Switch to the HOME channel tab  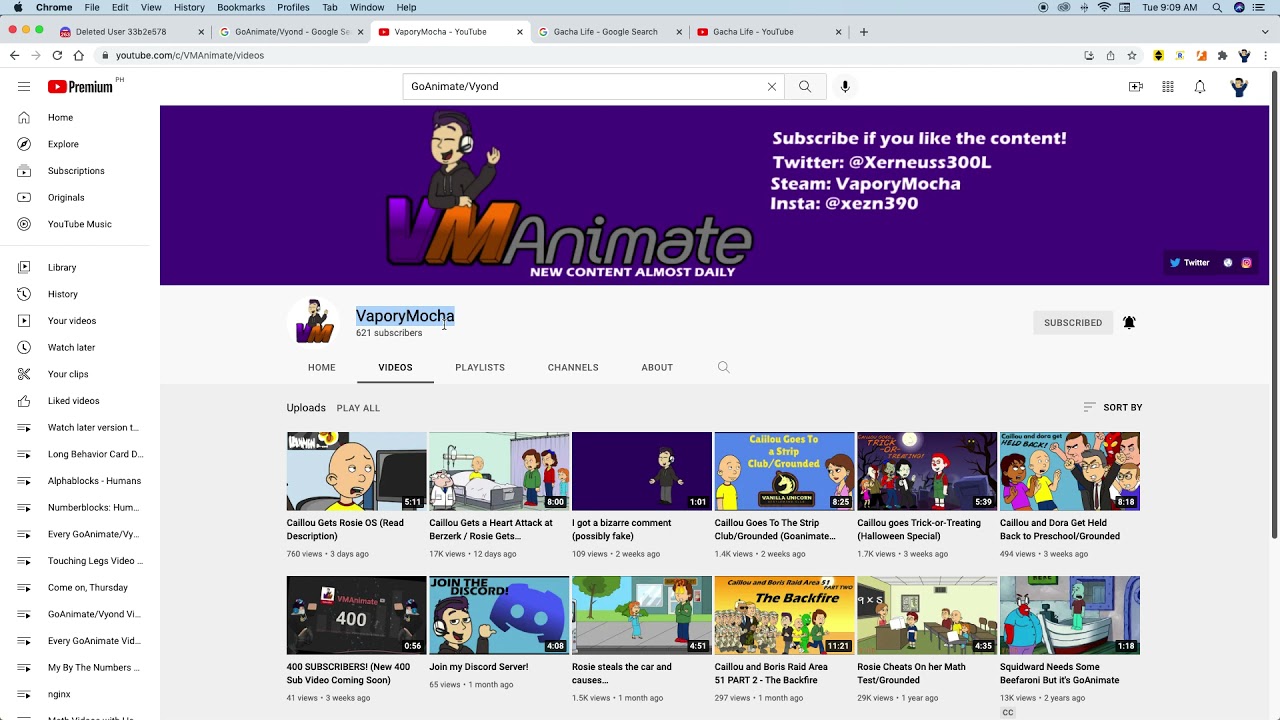(322, 367)
